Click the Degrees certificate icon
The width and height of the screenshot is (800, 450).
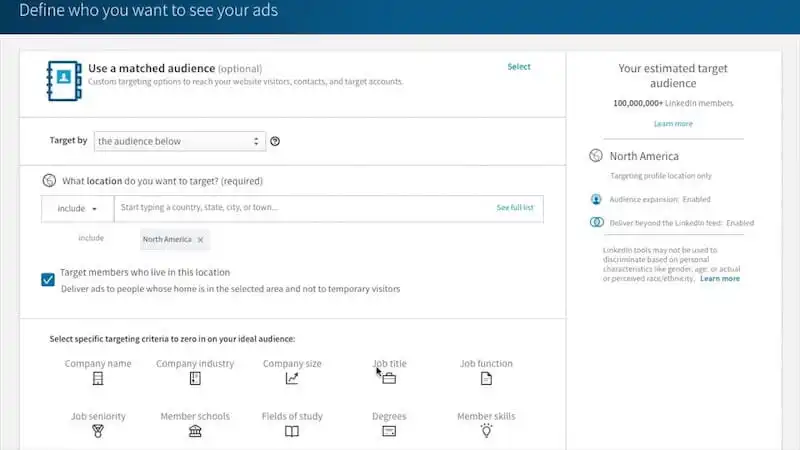click(x=389, y=432)
